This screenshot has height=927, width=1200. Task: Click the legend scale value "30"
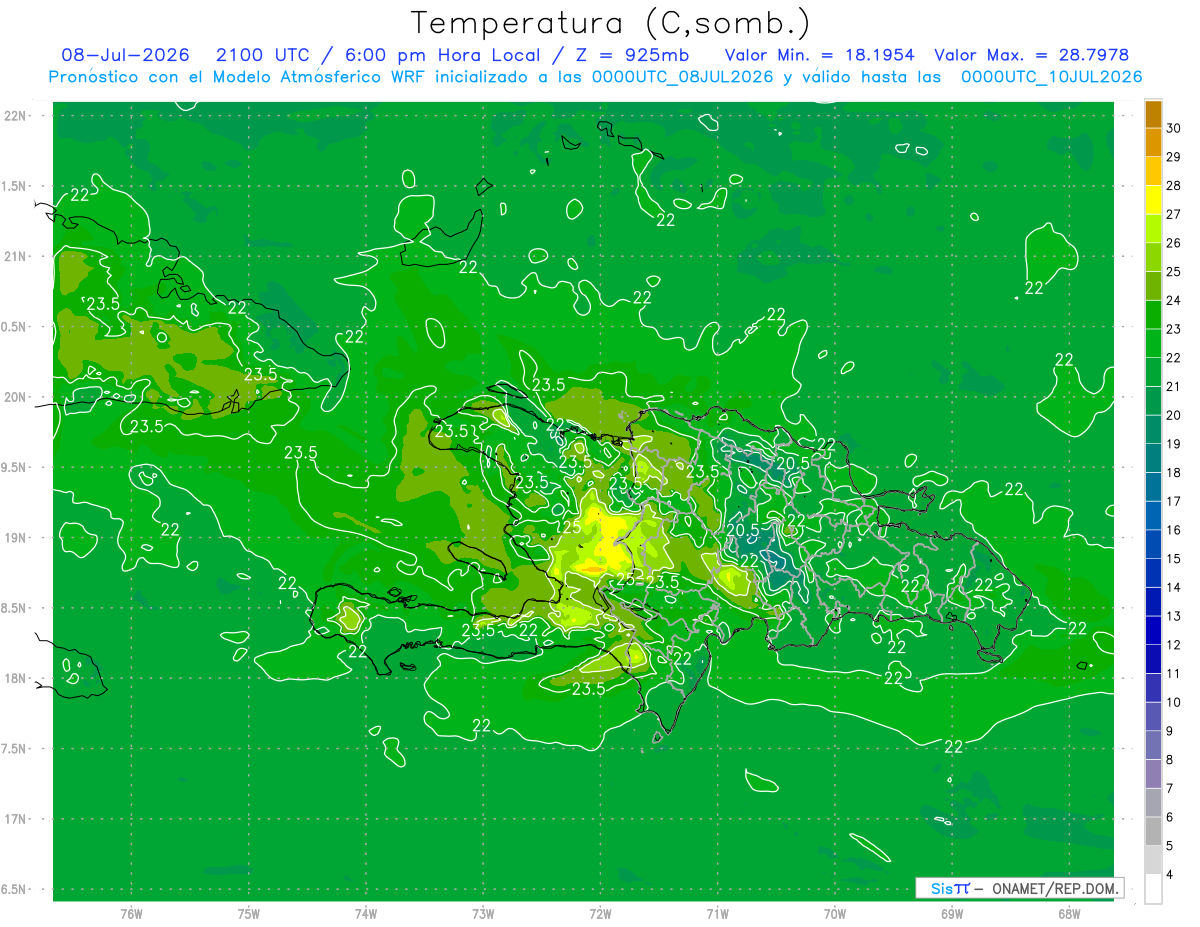1174,128
